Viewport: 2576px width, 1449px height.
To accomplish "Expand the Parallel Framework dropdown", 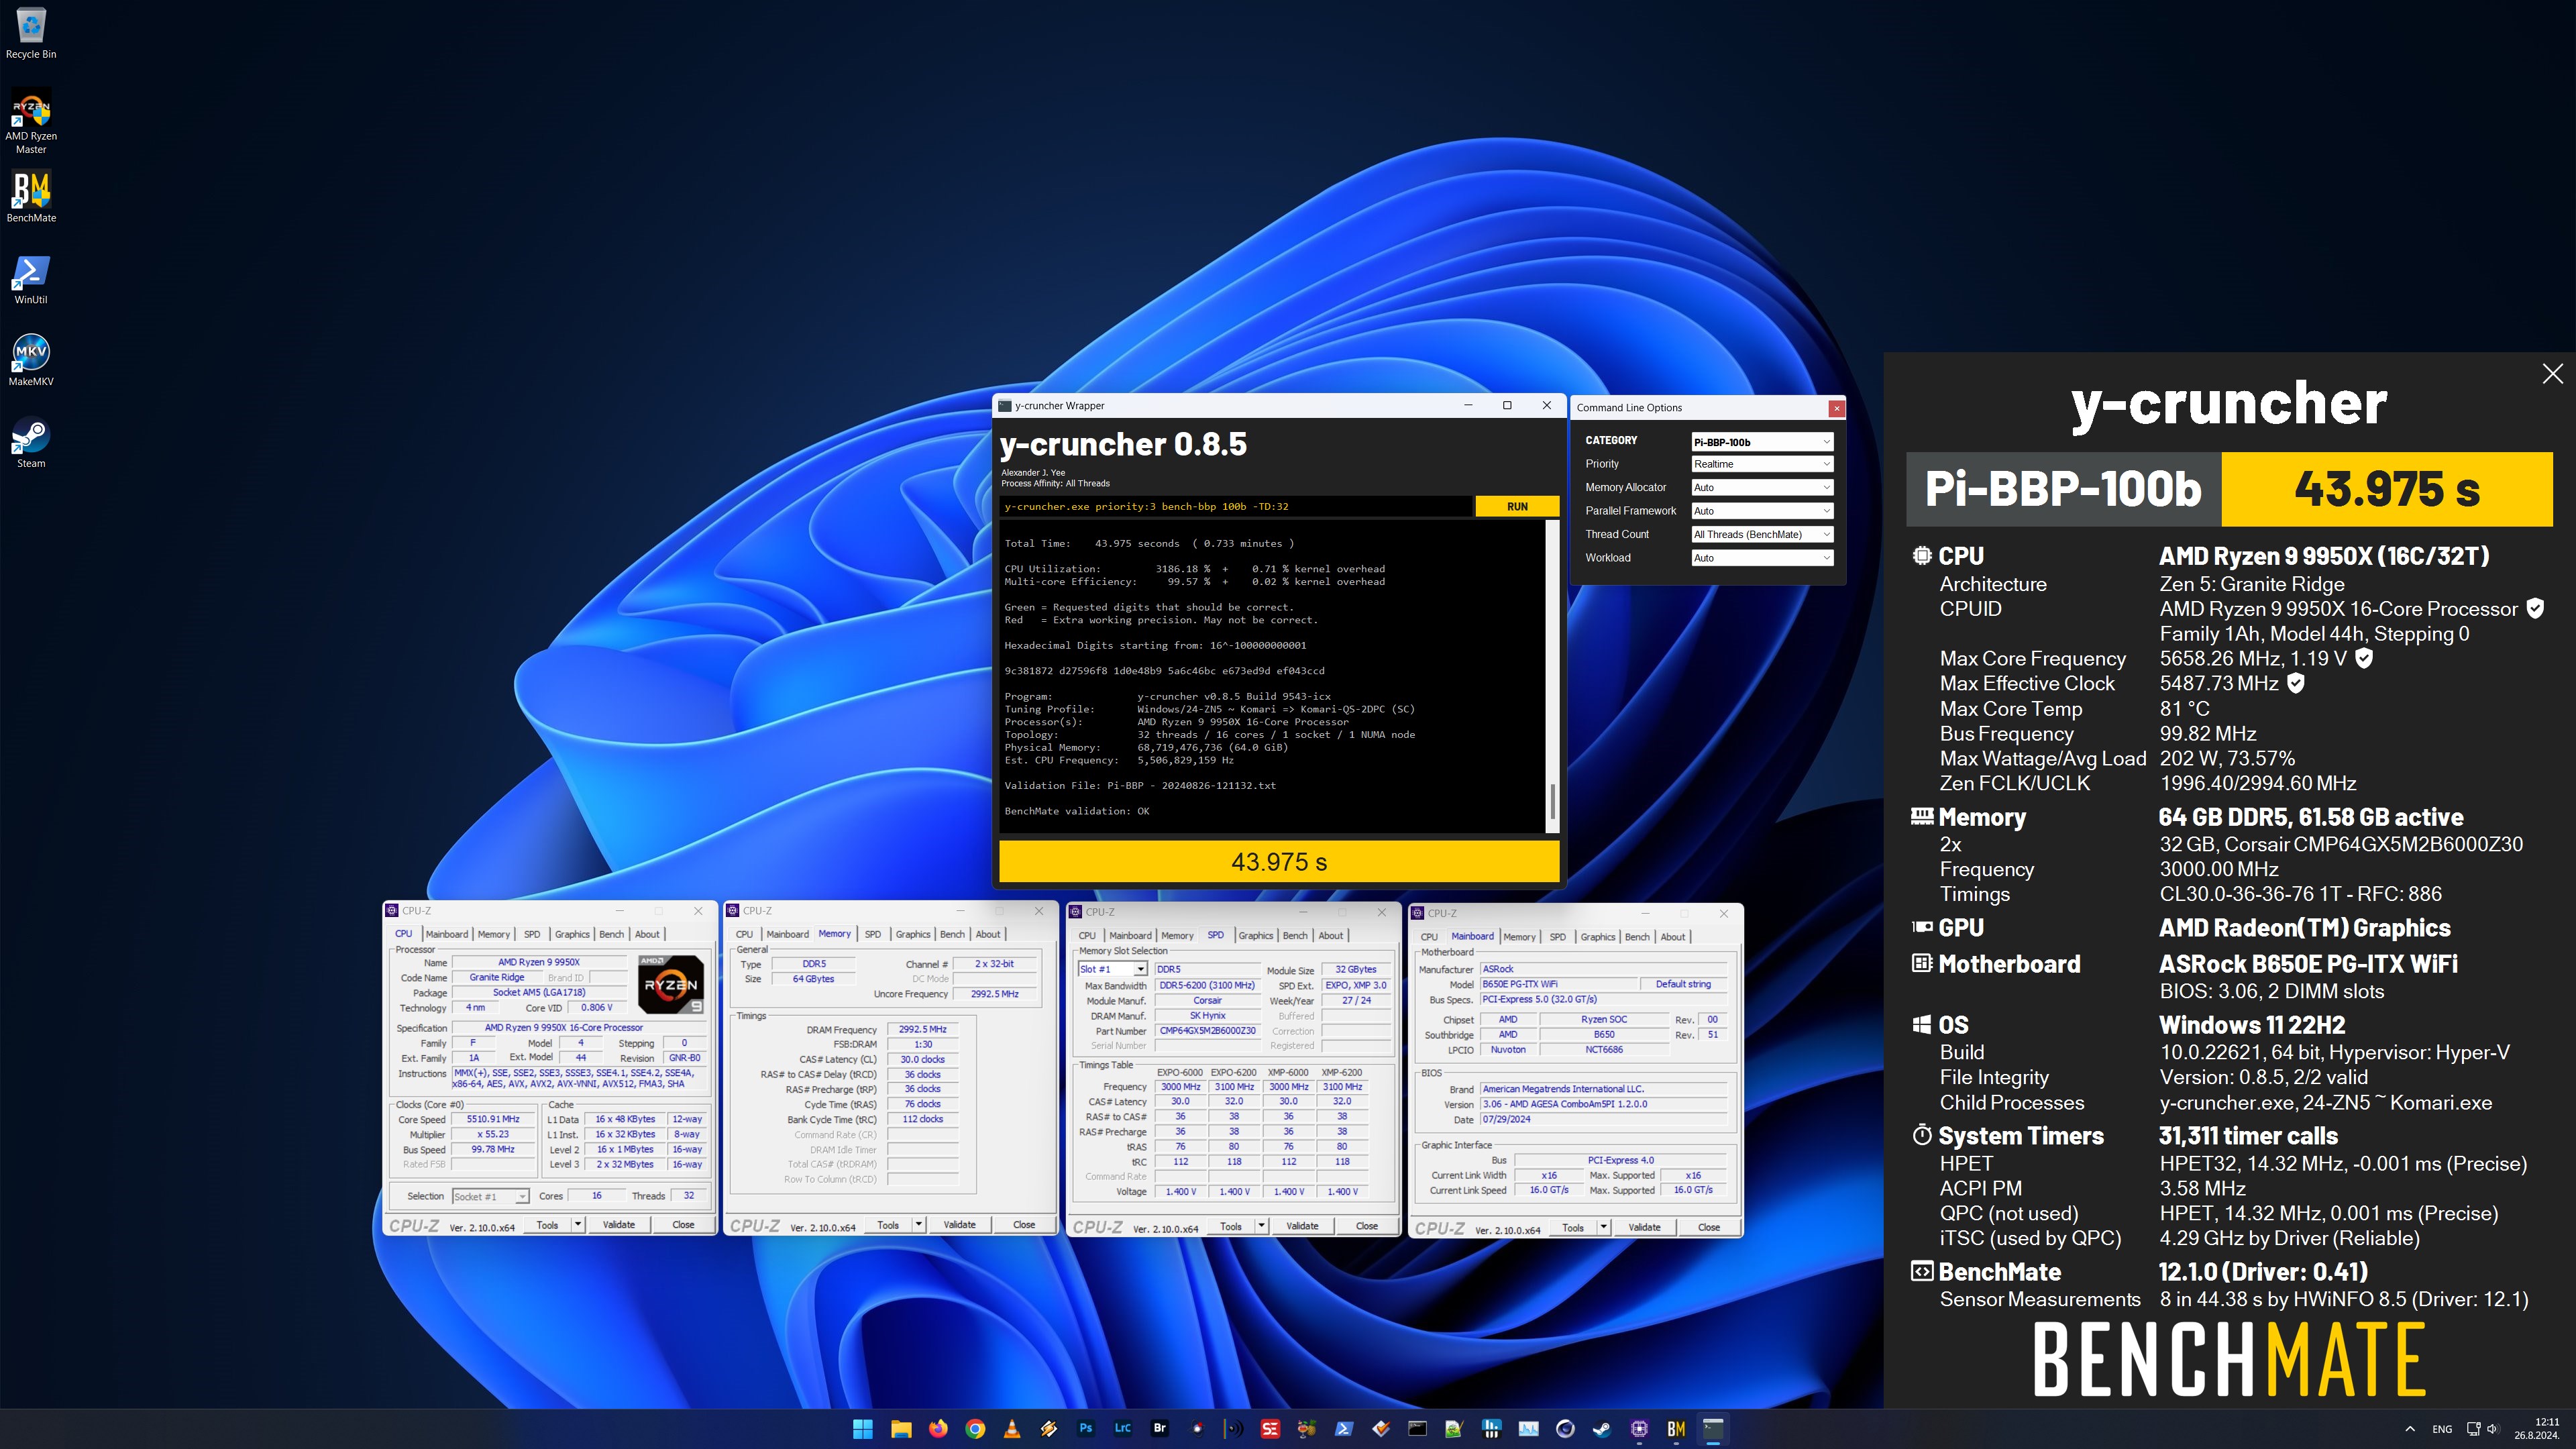I will coord(1762,511).
